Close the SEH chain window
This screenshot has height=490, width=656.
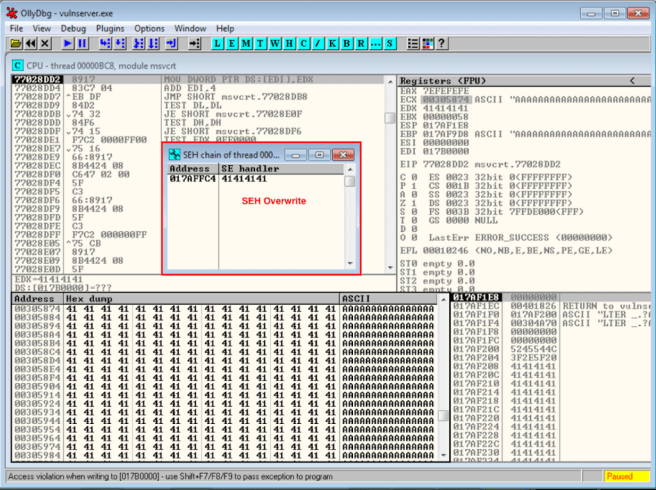point(343,155)
